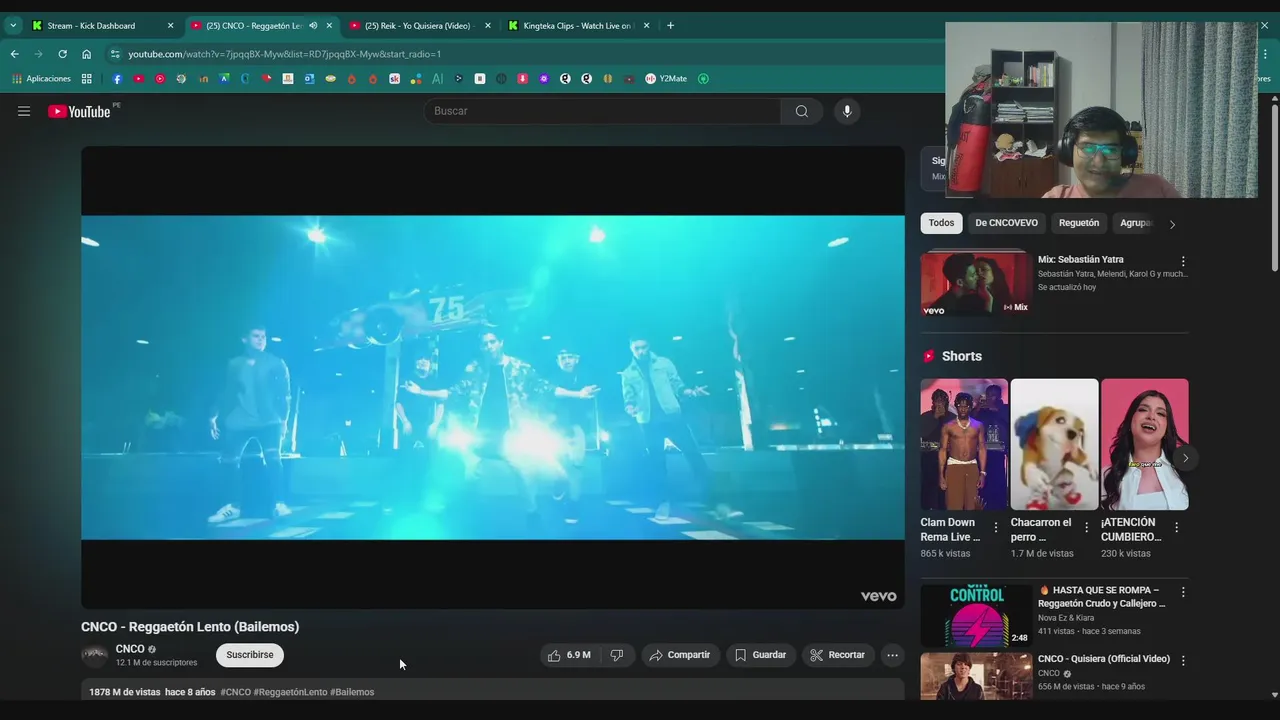Reload the page with browser refresh icon
This screenshot has width=1280, height=720.
[62, 54]
